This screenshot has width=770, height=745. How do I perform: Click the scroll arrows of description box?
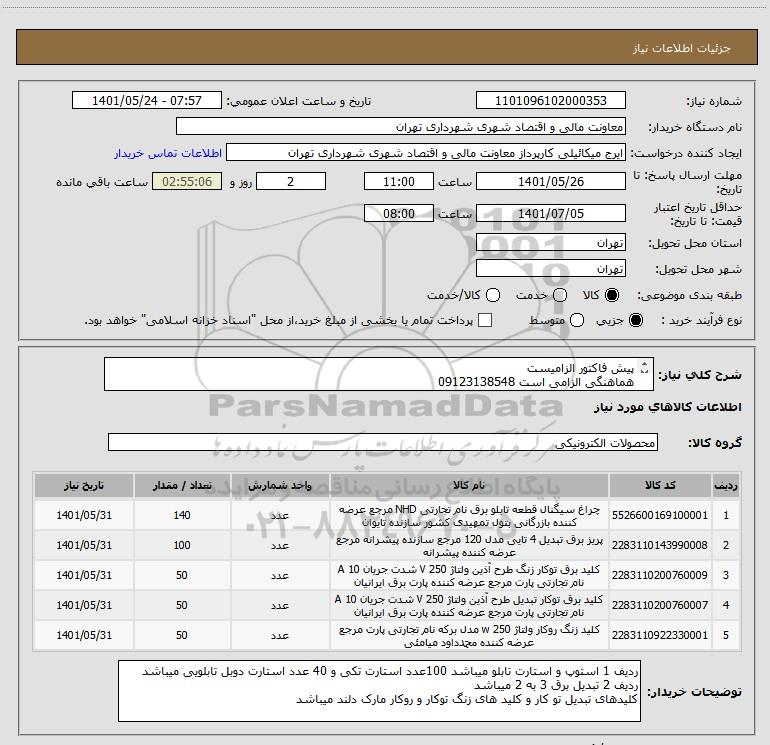[645, 367]
